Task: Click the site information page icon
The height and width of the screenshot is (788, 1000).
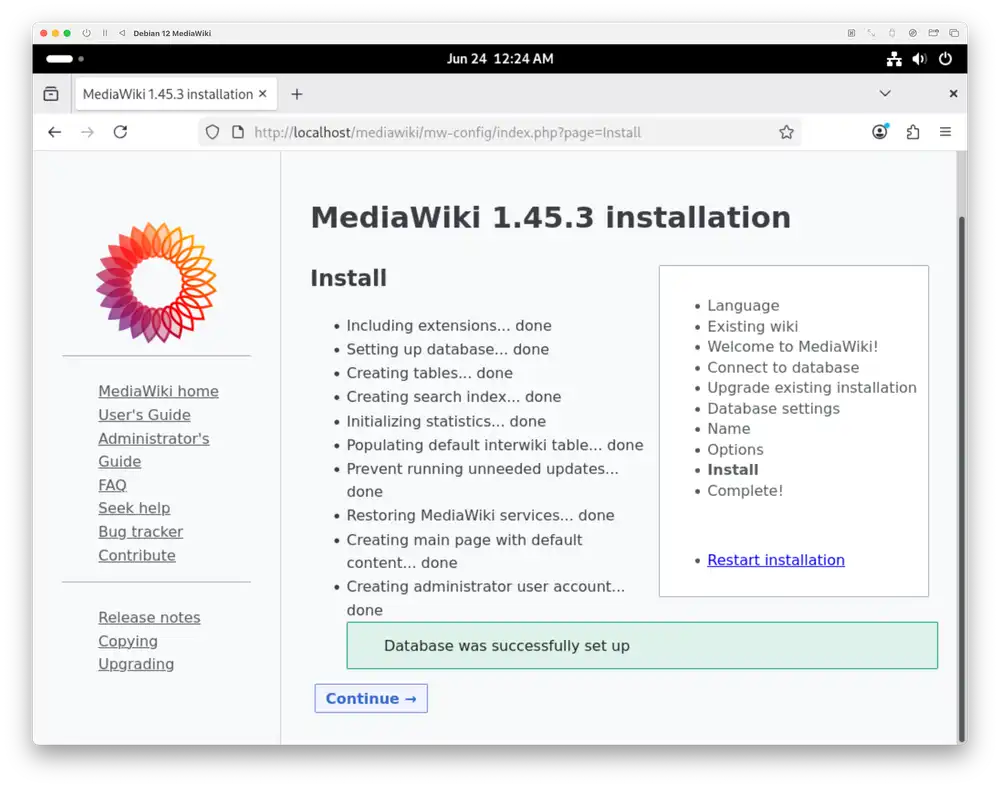Action: click(238, 132)
